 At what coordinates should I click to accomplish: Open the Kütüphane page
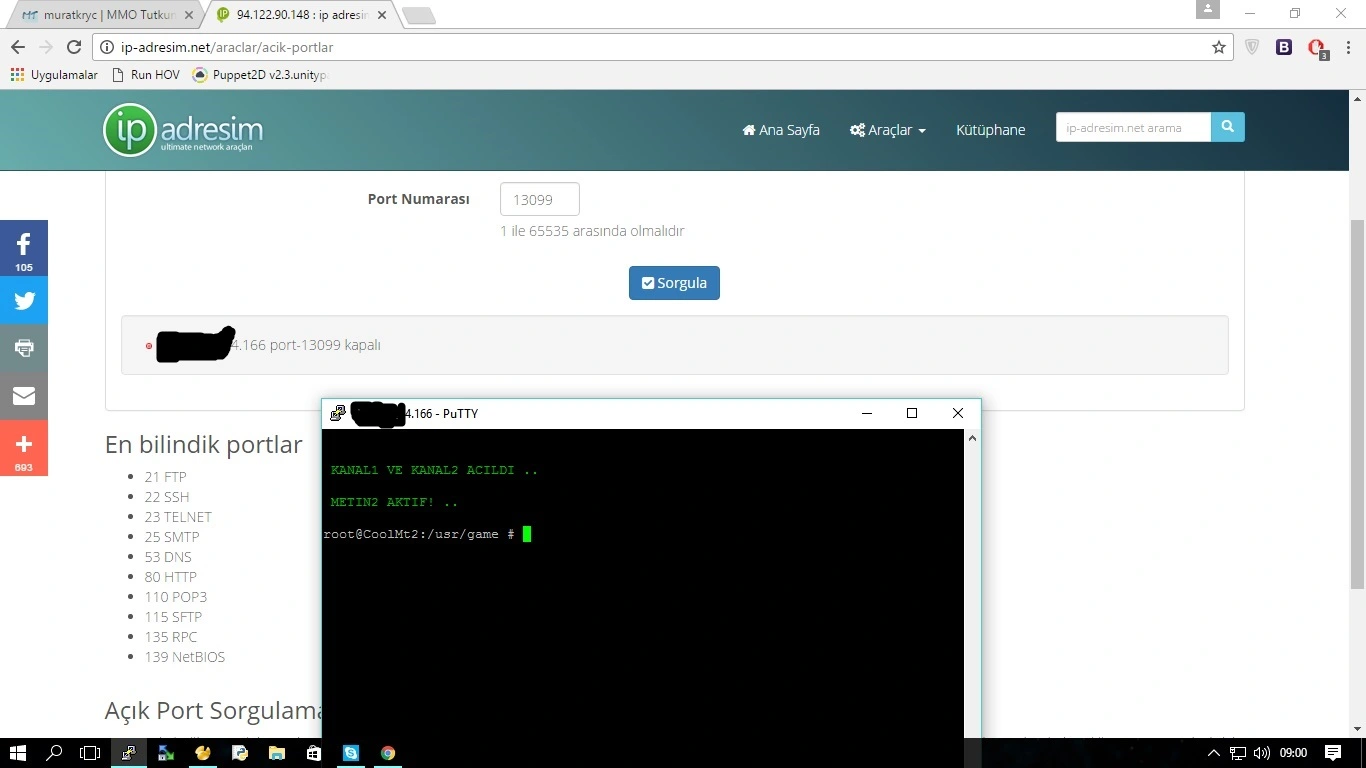point(990,130)
